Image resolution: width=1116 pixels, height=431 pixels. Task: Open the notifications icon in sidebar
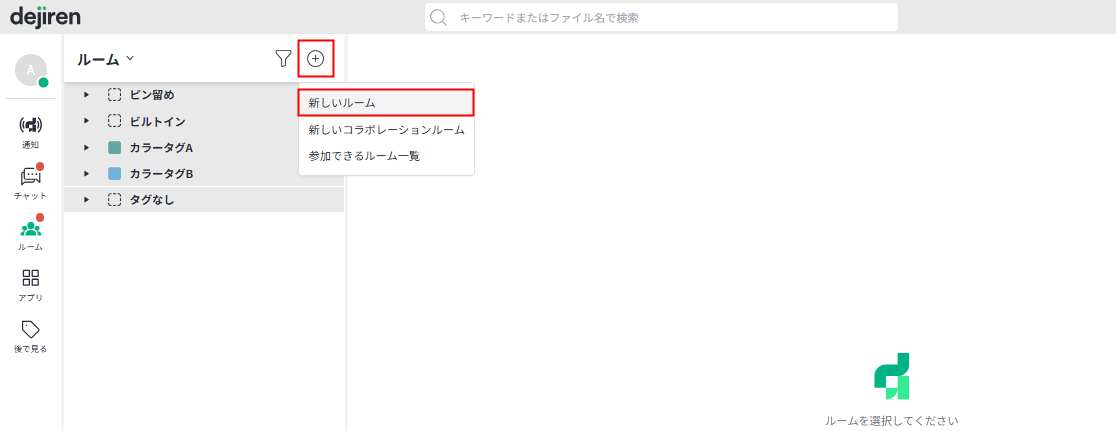pos(30,125)
